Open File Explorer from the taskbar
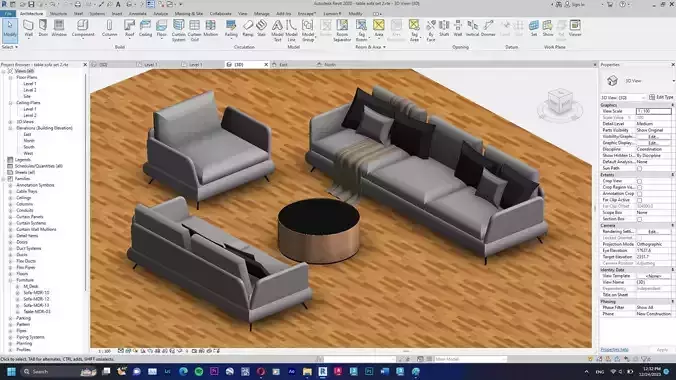The image size is (676, 380). click(307, 371)
